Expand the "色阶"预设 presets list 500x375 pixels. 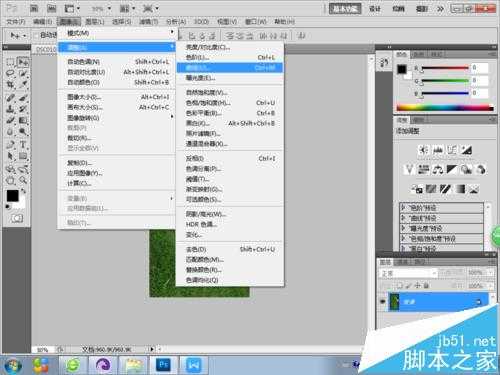(403, 208)
